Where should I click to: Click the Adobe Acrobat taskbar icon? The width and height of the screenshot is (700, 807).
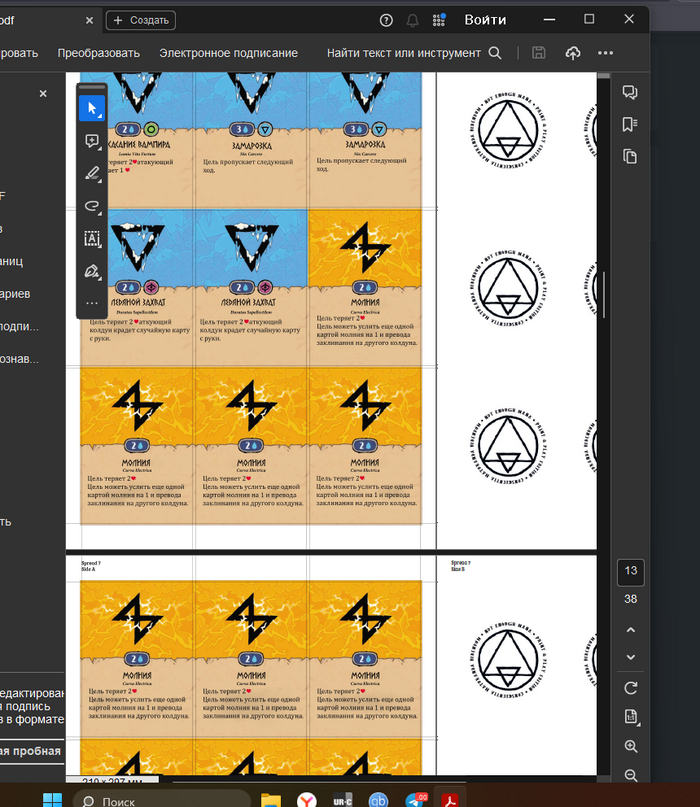point(450,800)
